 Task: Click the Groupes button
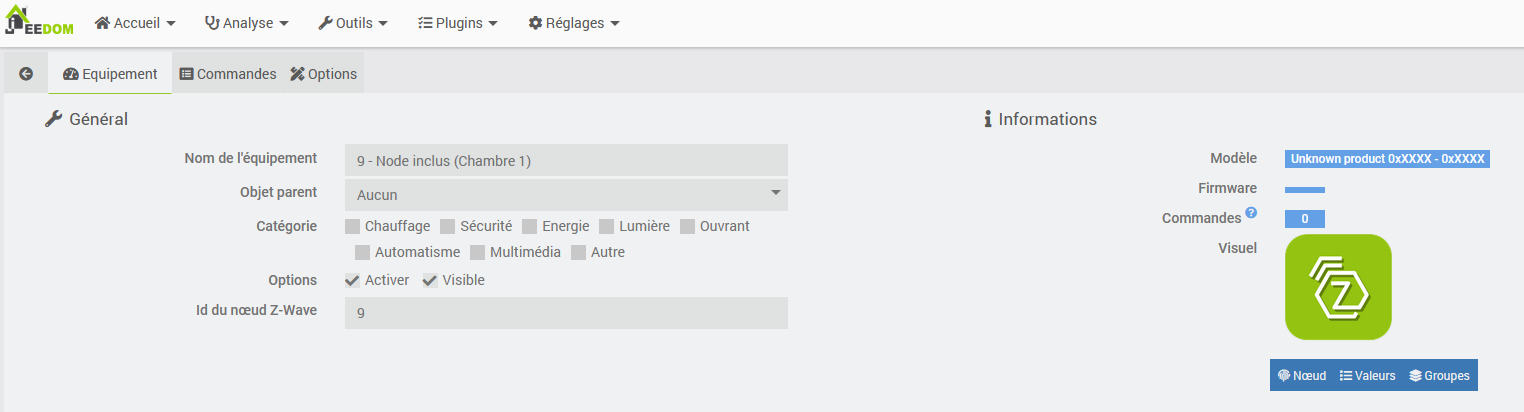click(x=1439, y=376)
